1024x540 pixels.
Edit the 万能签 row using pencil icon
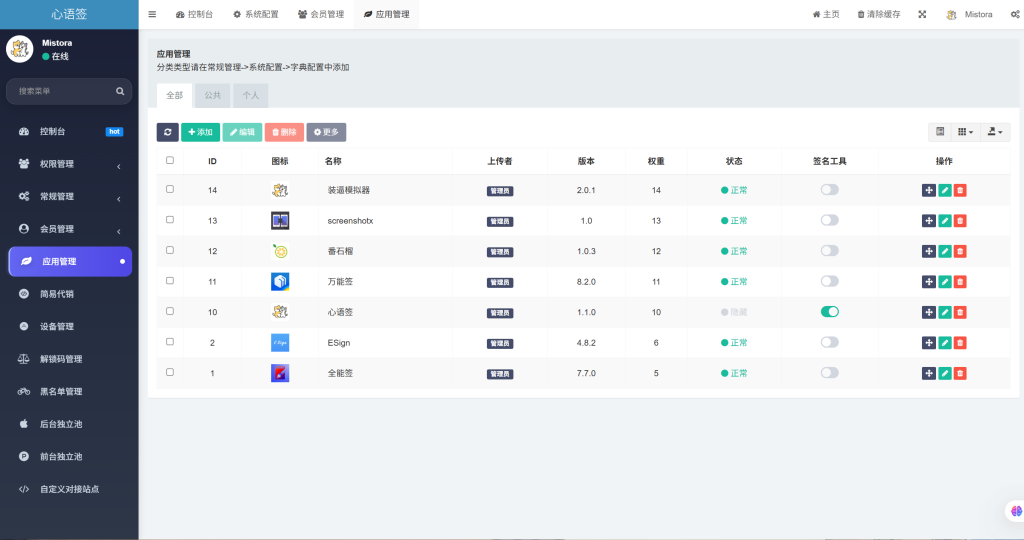tap(945, 281)
